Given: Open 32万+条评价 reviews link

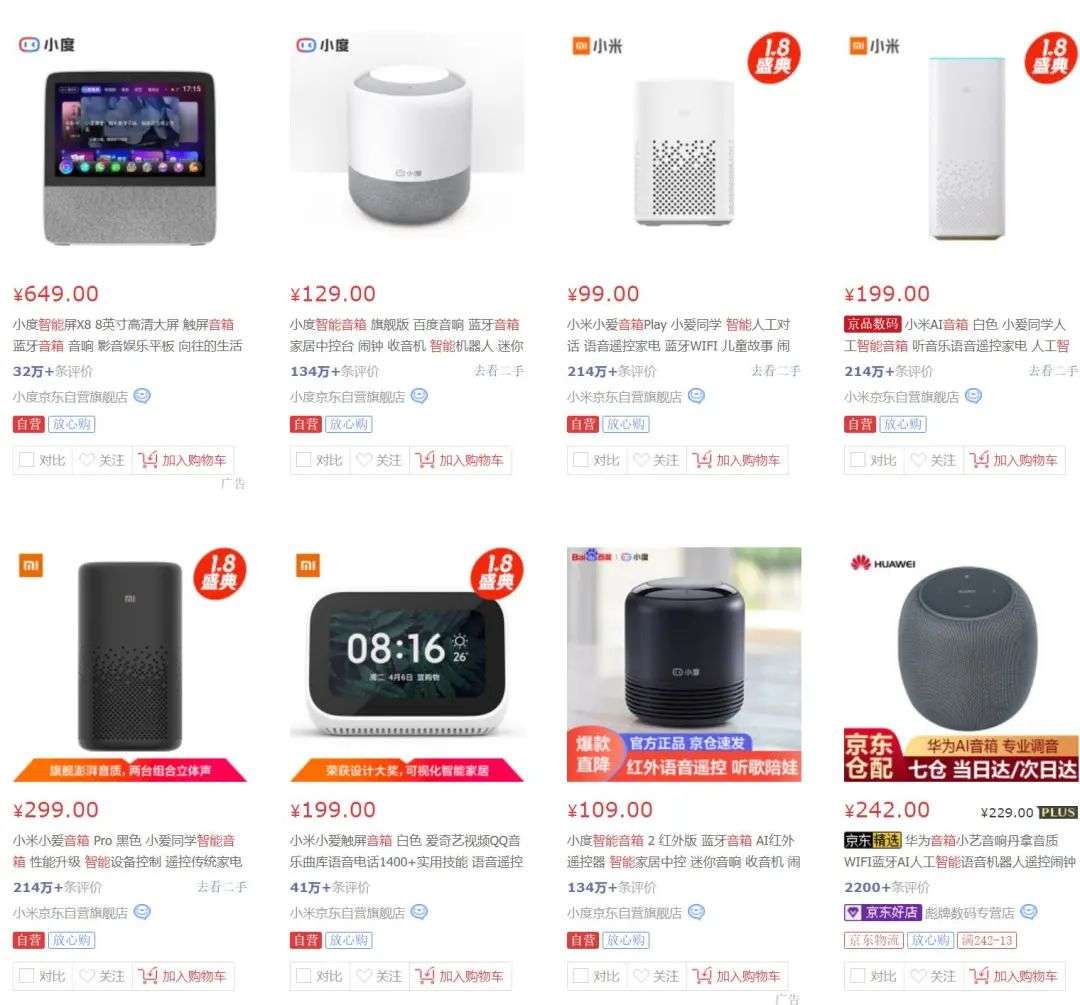Looking at the screenshot, I should coord(53,371).
